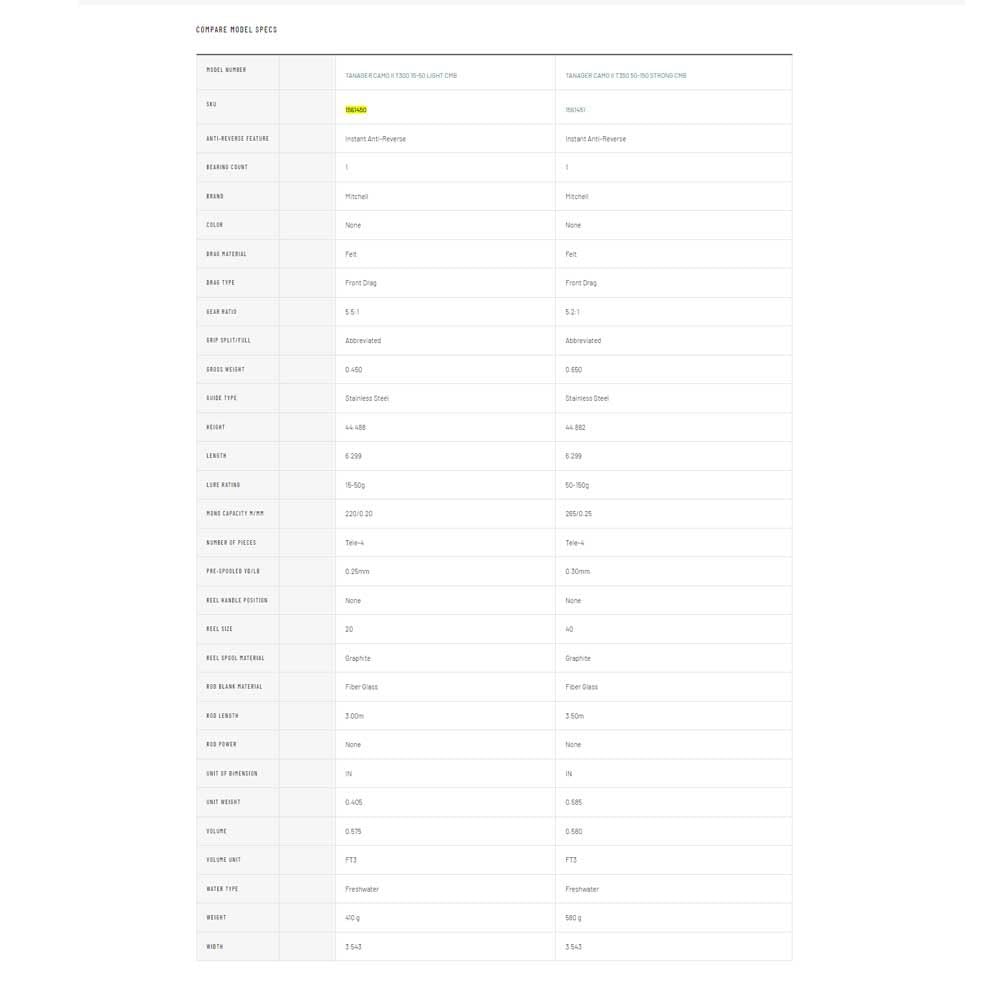Click the 0.450 gross weight value
This screenshot has height=1000, width=1000.
(354, 370)
